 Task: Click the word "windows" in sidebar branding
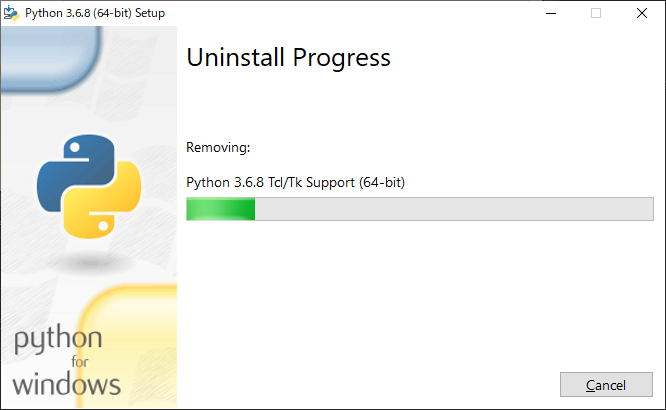[67, 383]
